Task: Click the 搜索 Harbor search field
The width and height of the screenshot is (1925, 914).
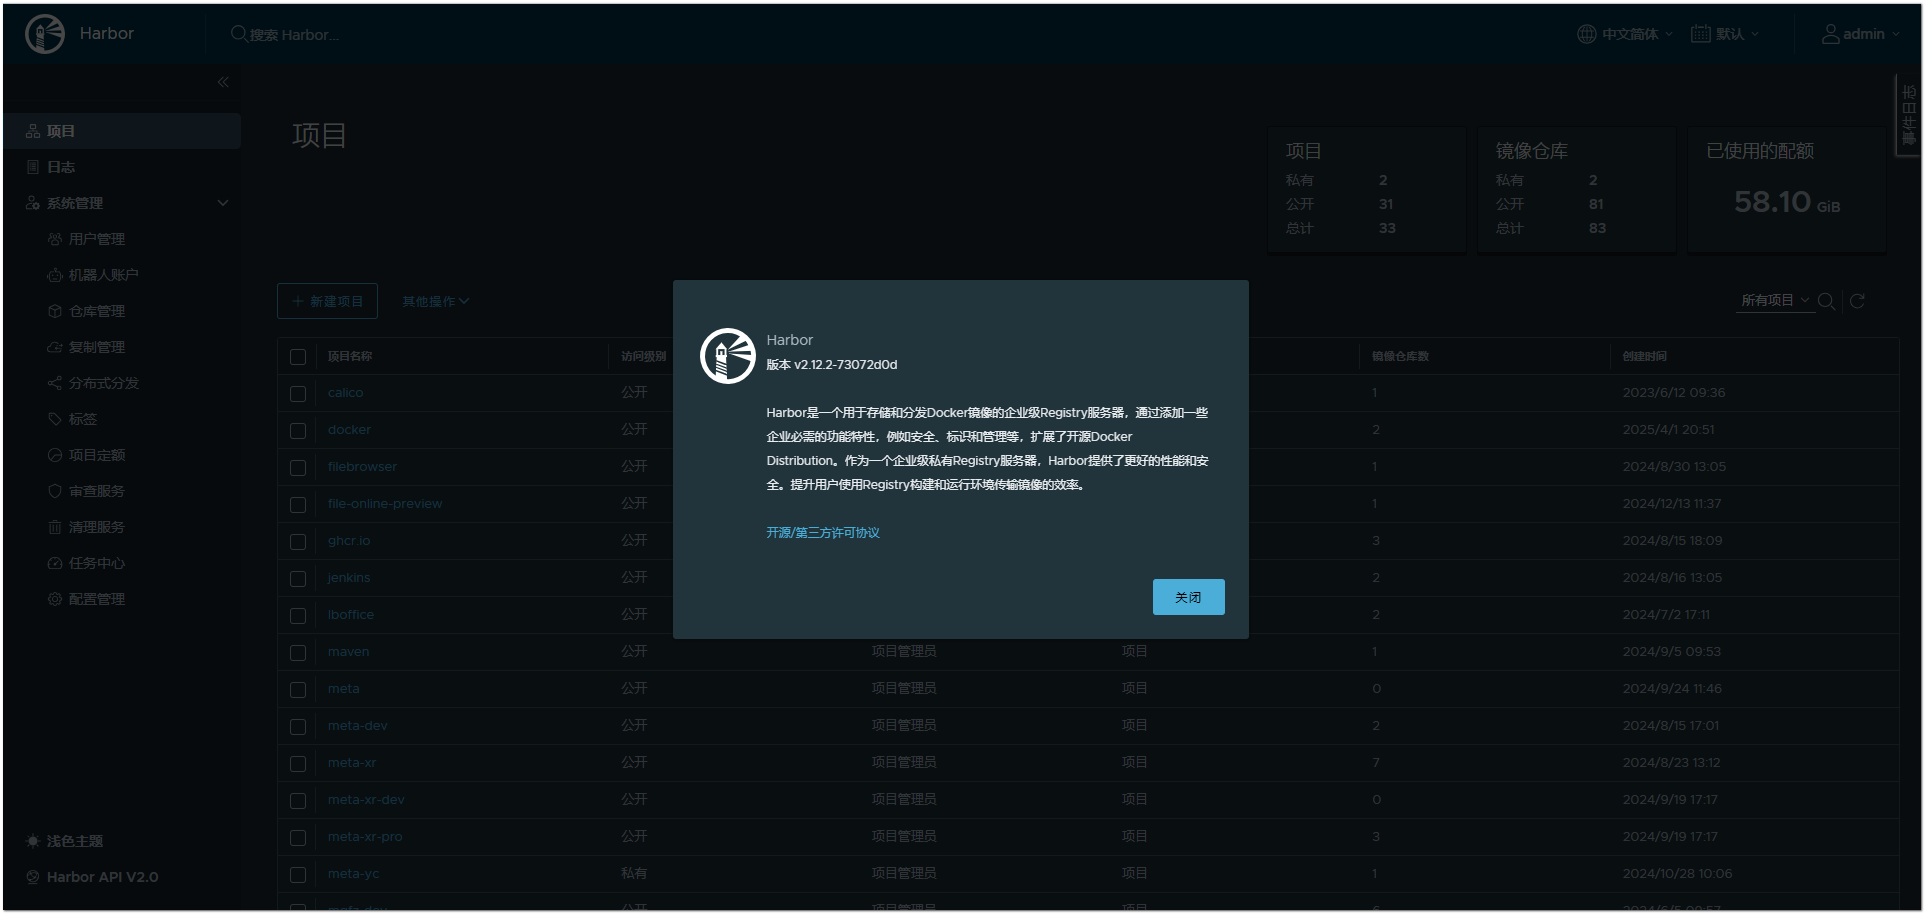Action: (294, 35)
